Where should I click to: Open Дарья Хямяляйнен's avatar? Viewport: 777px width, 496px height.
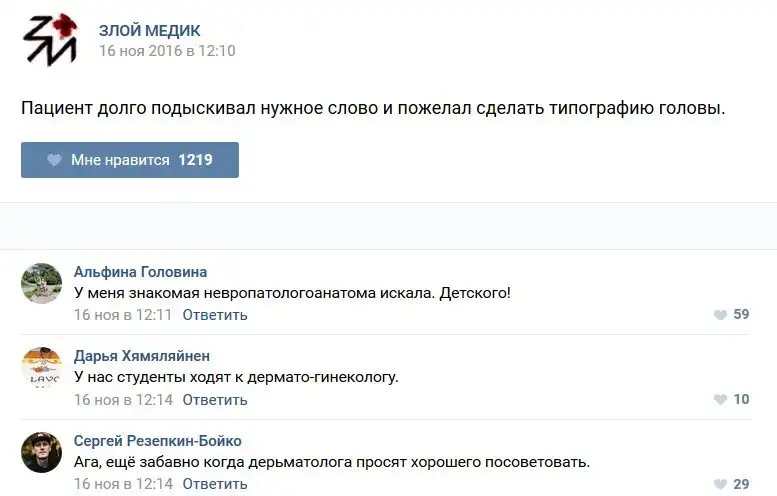tap(42, 368)
